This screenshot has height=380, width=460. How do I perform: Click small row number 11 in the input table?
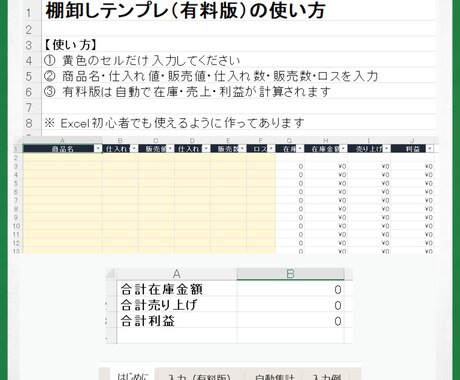[x=16, y=235]
